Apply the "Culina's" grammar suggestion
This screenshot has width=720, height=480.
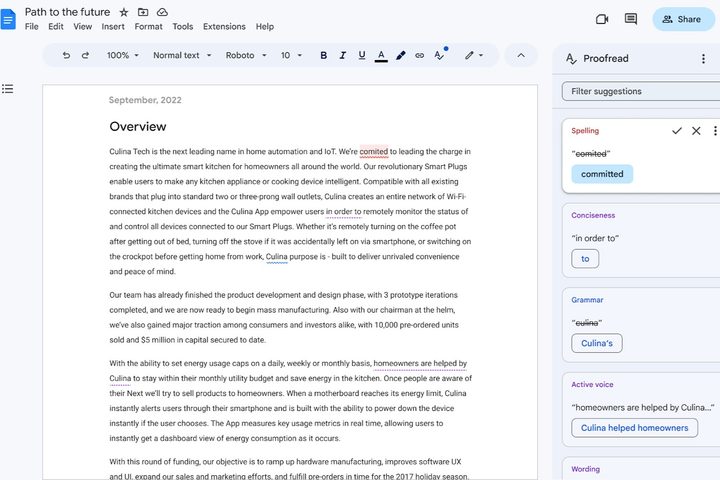point(597,343)
